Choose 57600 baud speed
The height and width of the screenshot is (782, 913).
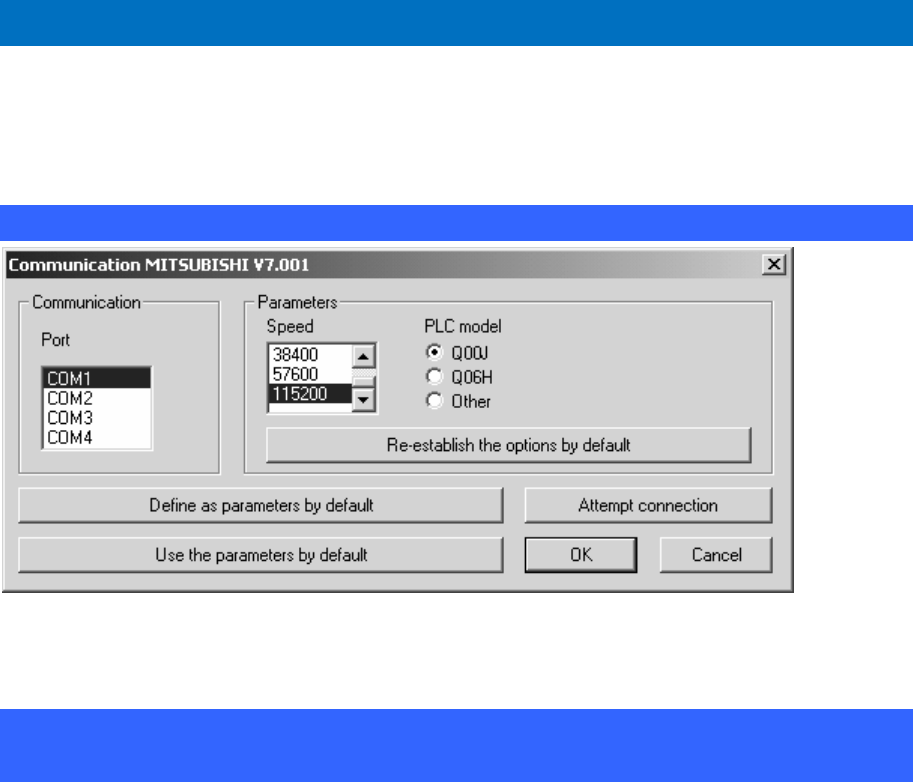pyautogui.click(x=310, y=374)
